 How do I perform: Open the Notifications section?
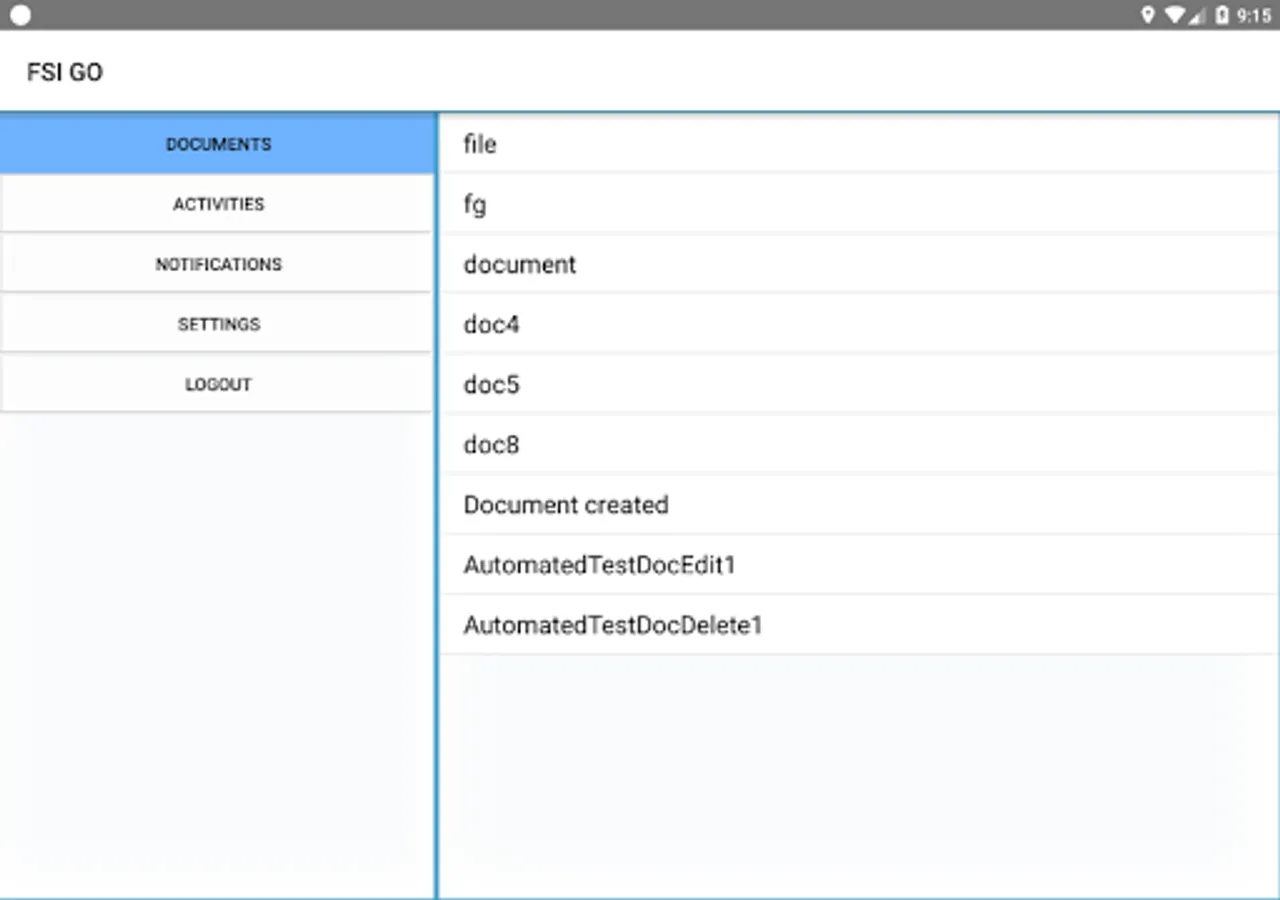[218, 264]
